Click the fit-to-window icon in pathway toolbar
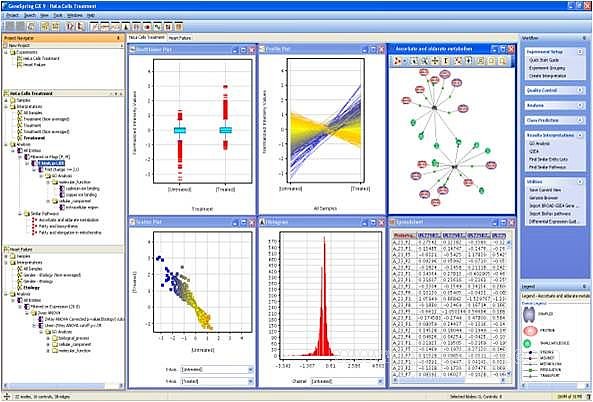 tap(458, 61)
